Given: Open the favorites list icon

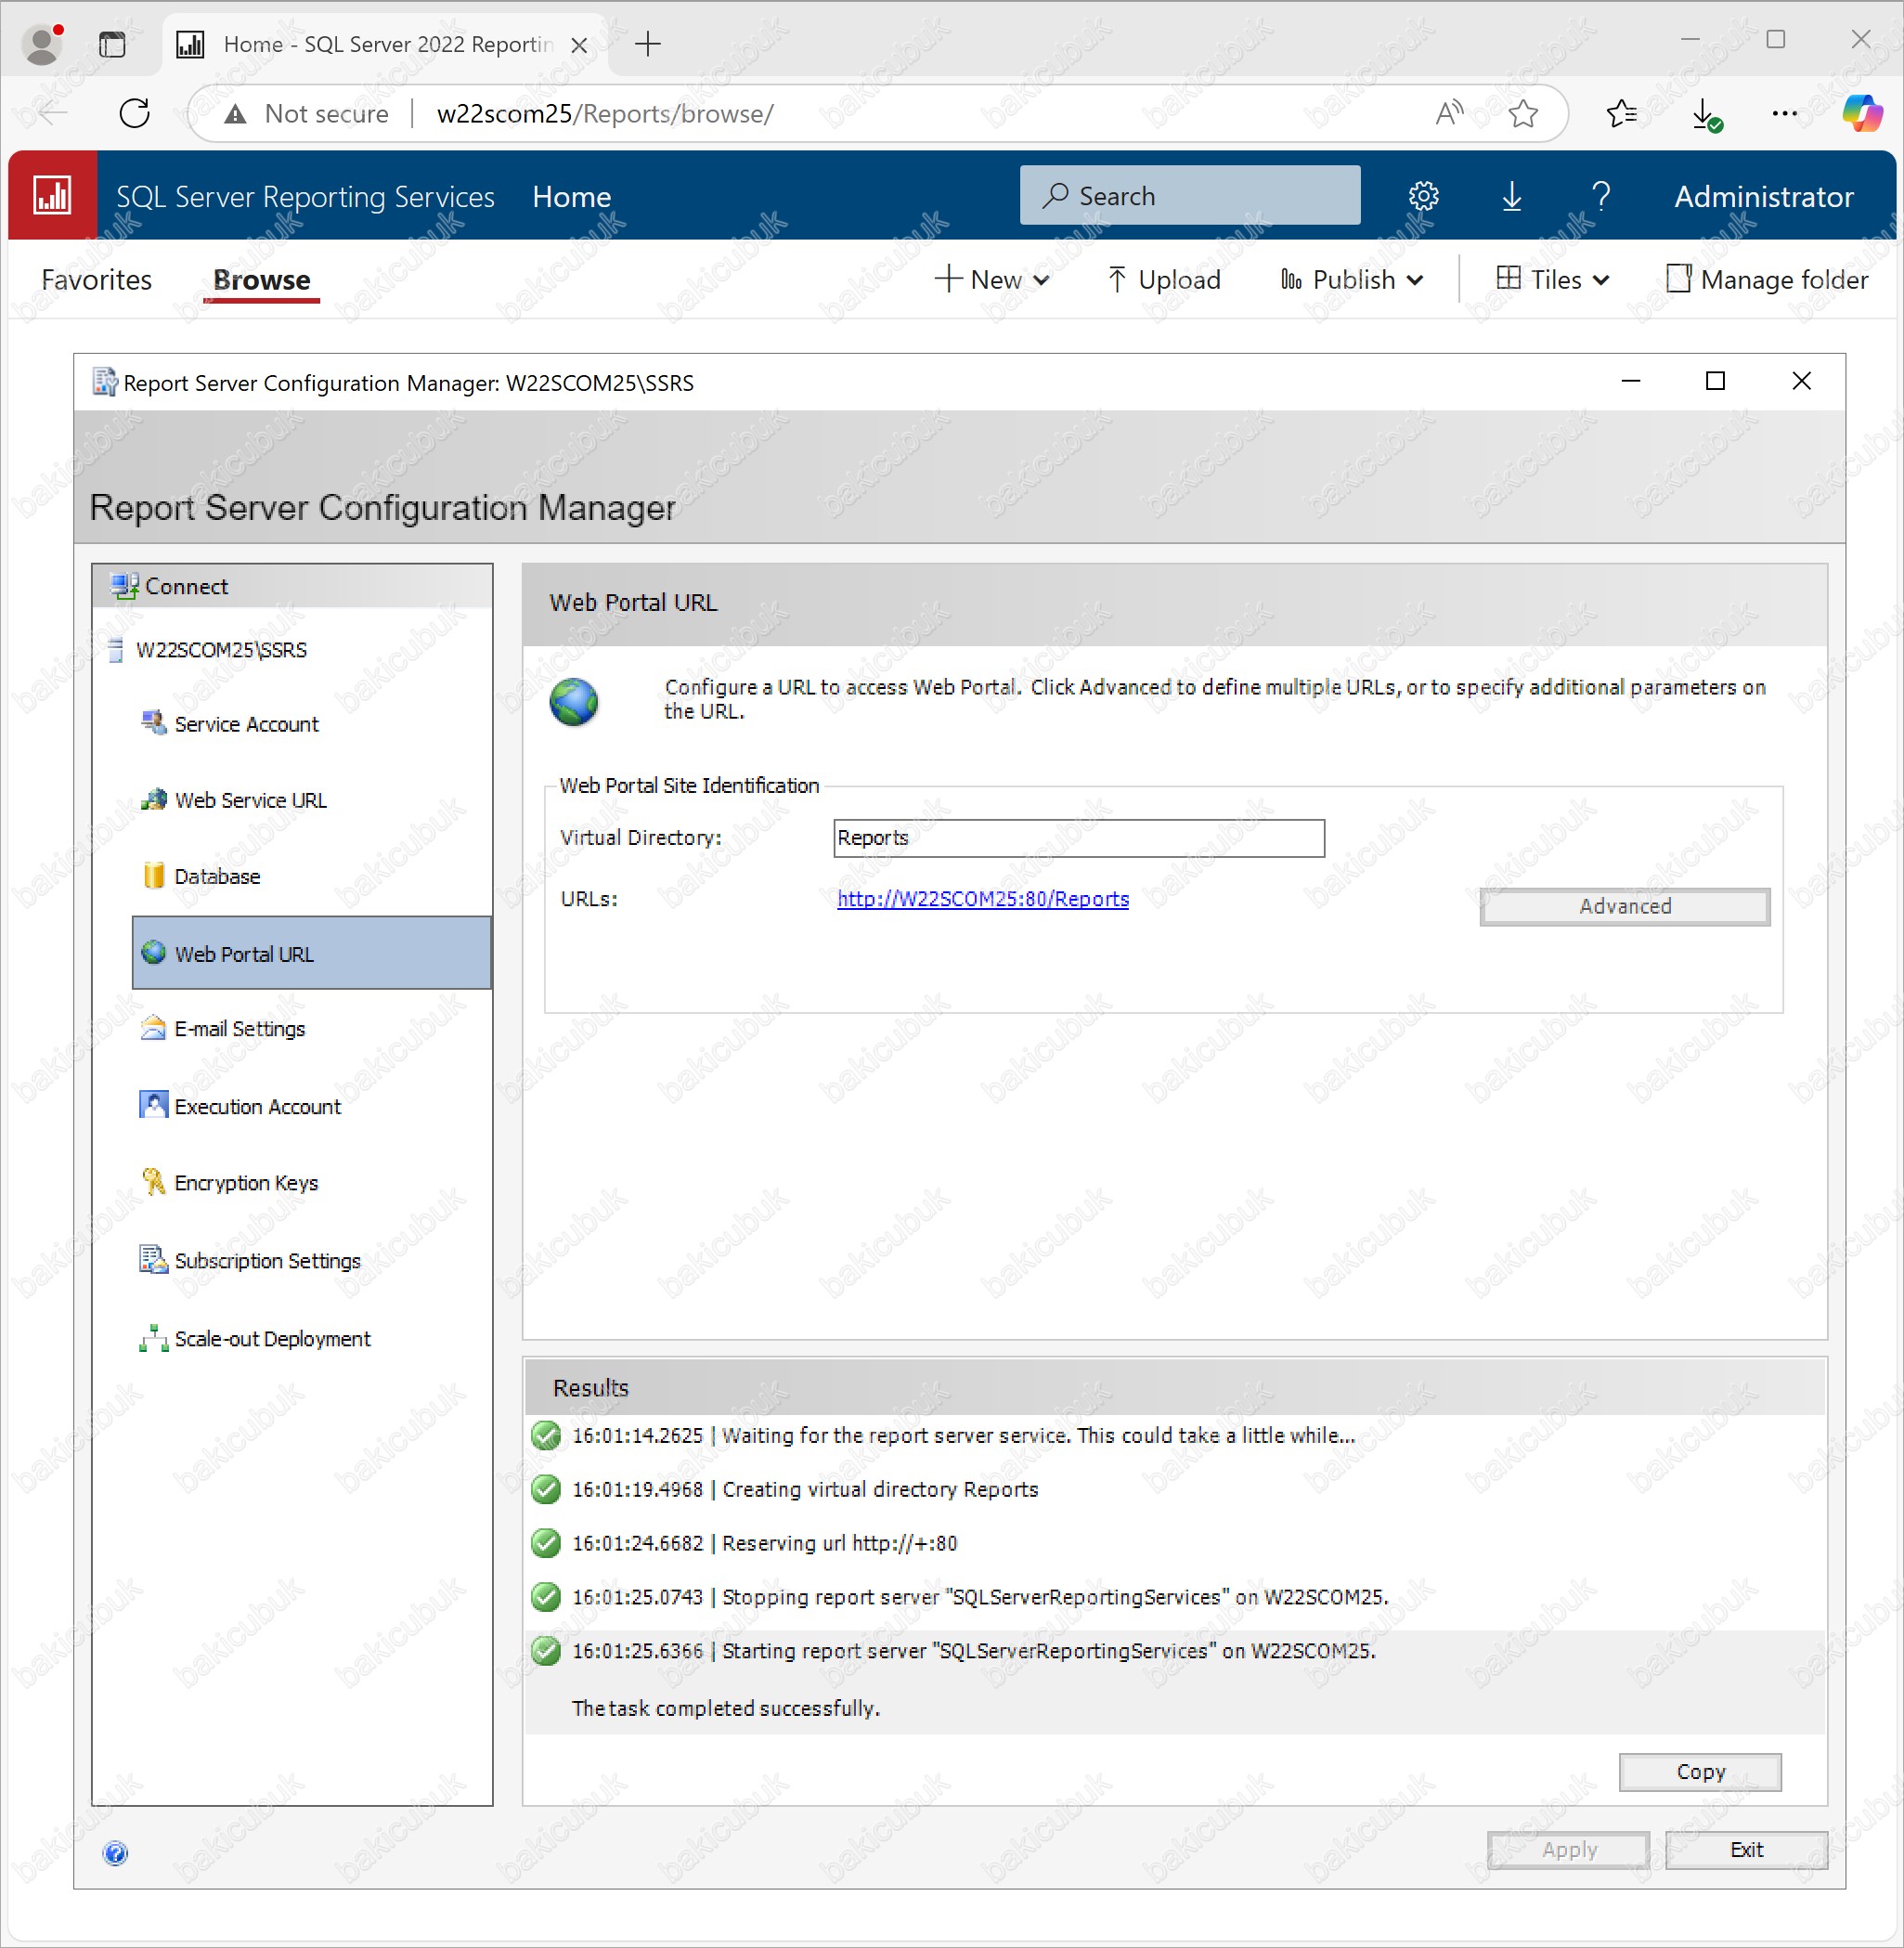Looking at the screenshot, I should coord(1621,113).
